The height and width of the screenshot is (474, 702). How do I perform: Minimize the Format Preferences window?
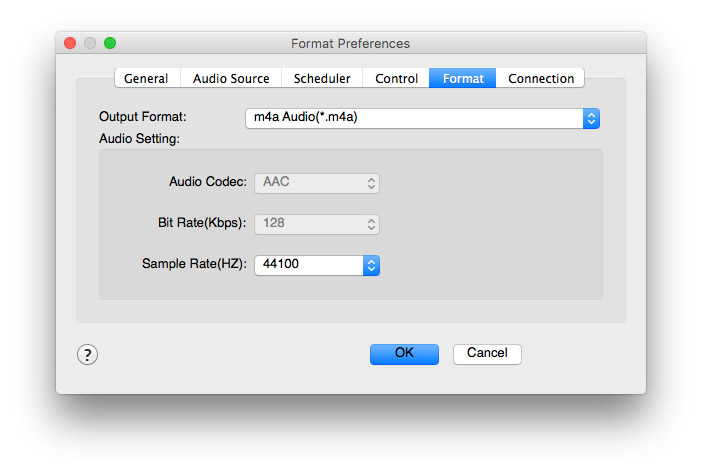[90, 43]
